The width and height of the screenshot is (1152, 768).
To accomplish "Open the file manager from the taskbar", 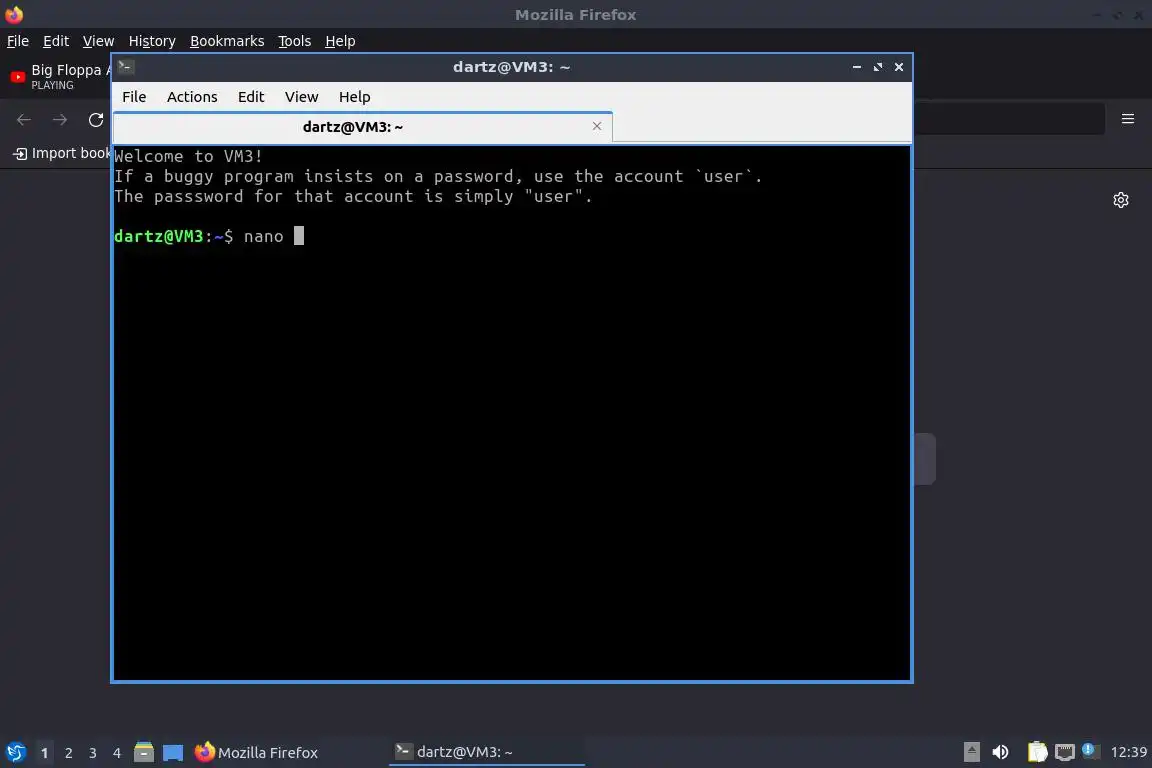I will [x=144, y=752].
